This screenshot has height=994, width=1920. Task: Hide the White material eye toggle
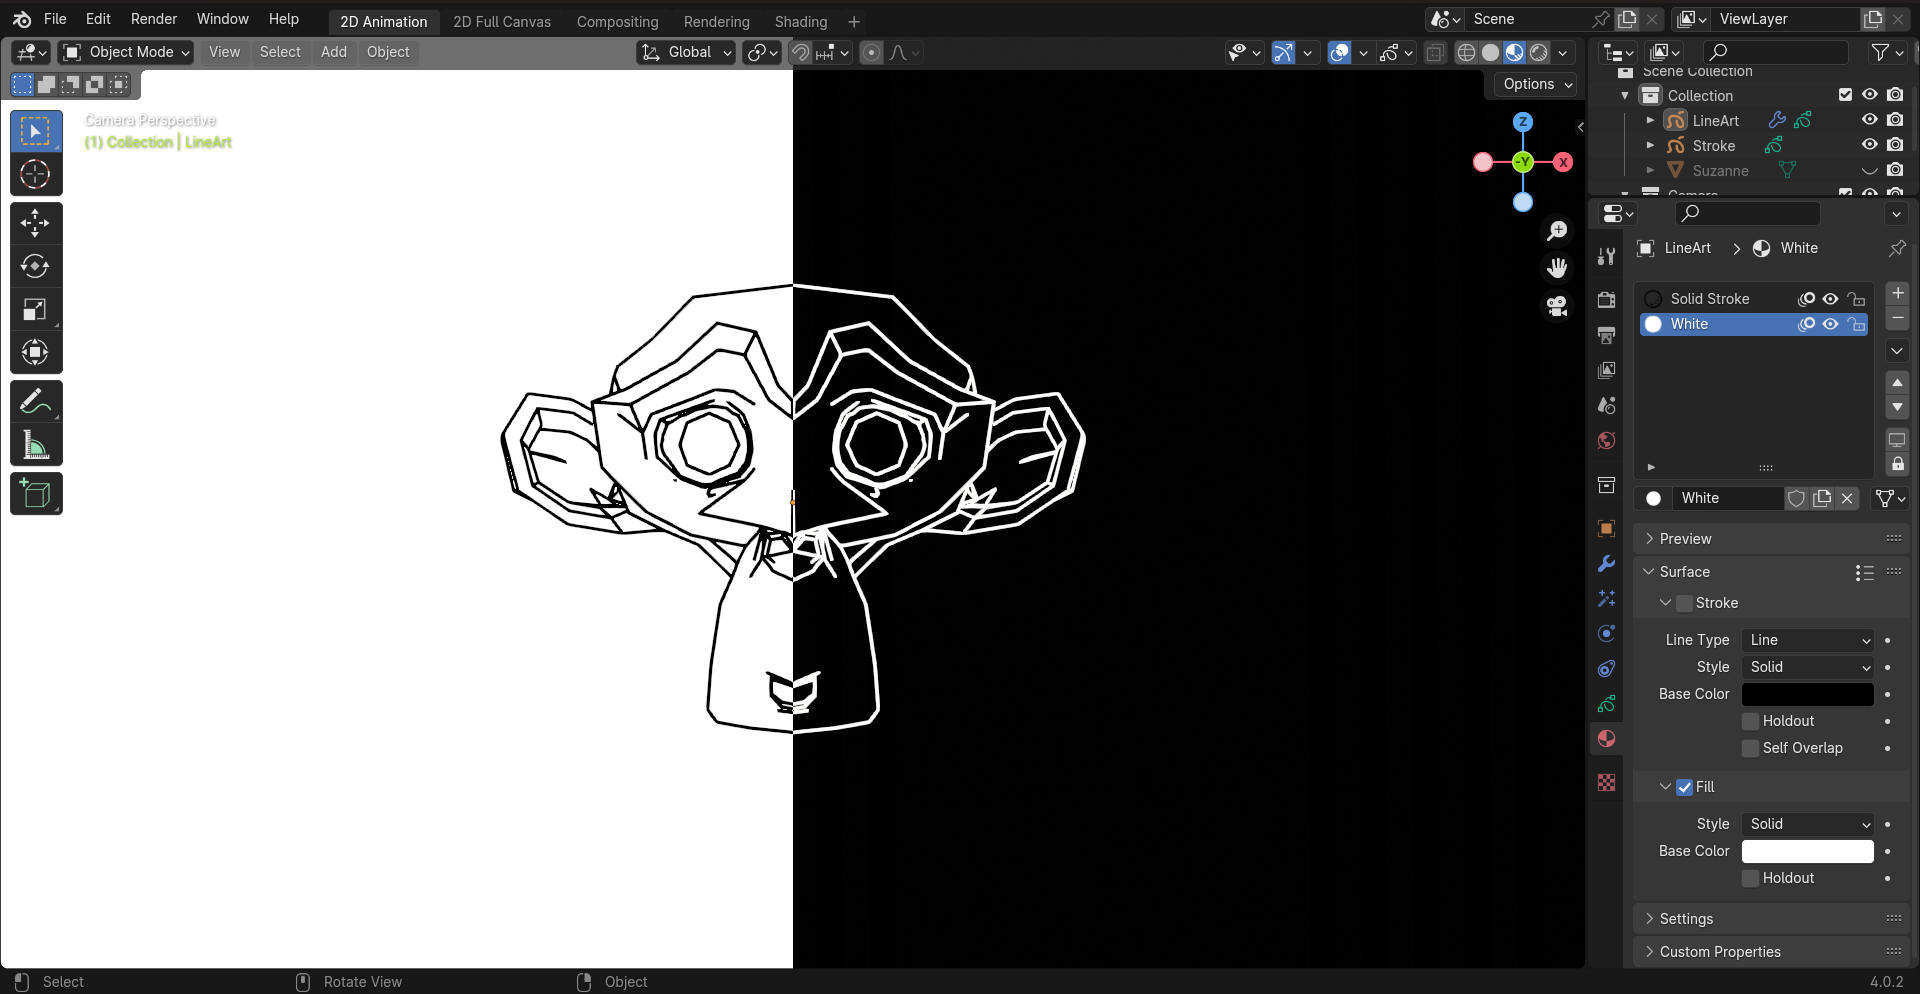click(1830, 324)
